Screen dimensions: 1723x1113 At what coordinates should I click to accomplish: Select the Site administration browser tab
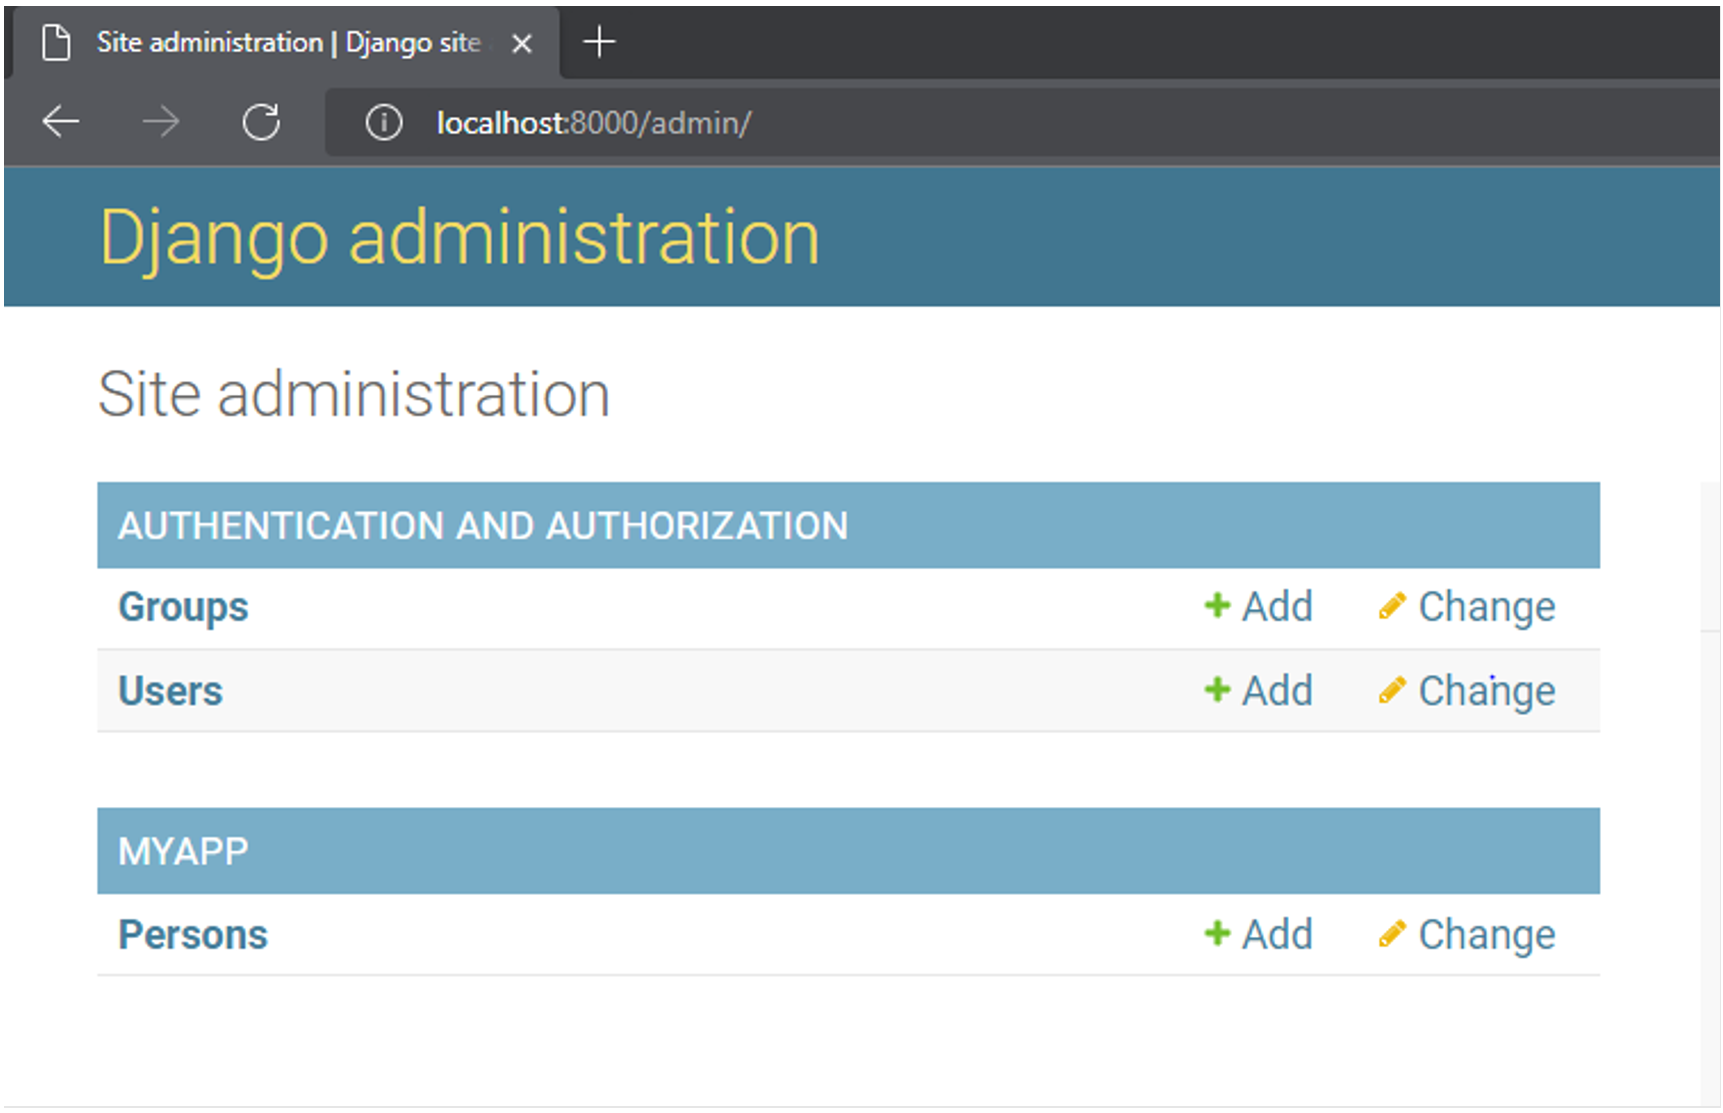pyautogui.click(x=288, y=42)
